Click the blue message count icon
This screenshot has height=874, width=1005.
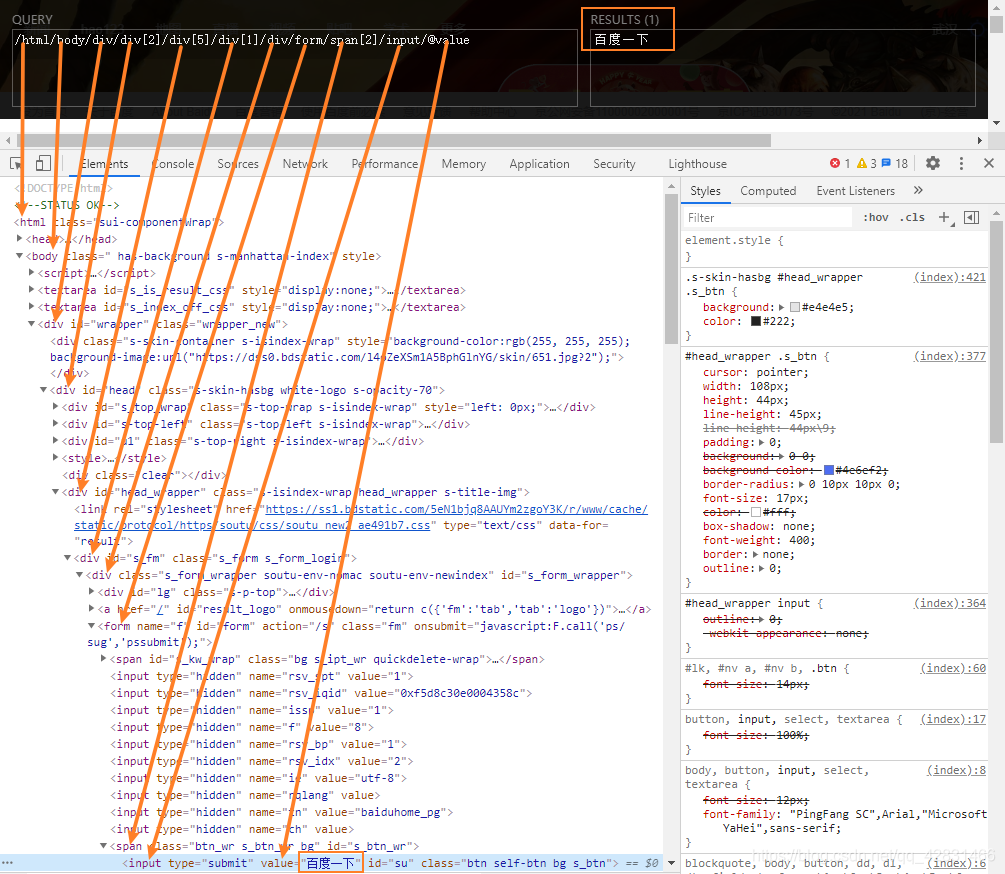886,163
